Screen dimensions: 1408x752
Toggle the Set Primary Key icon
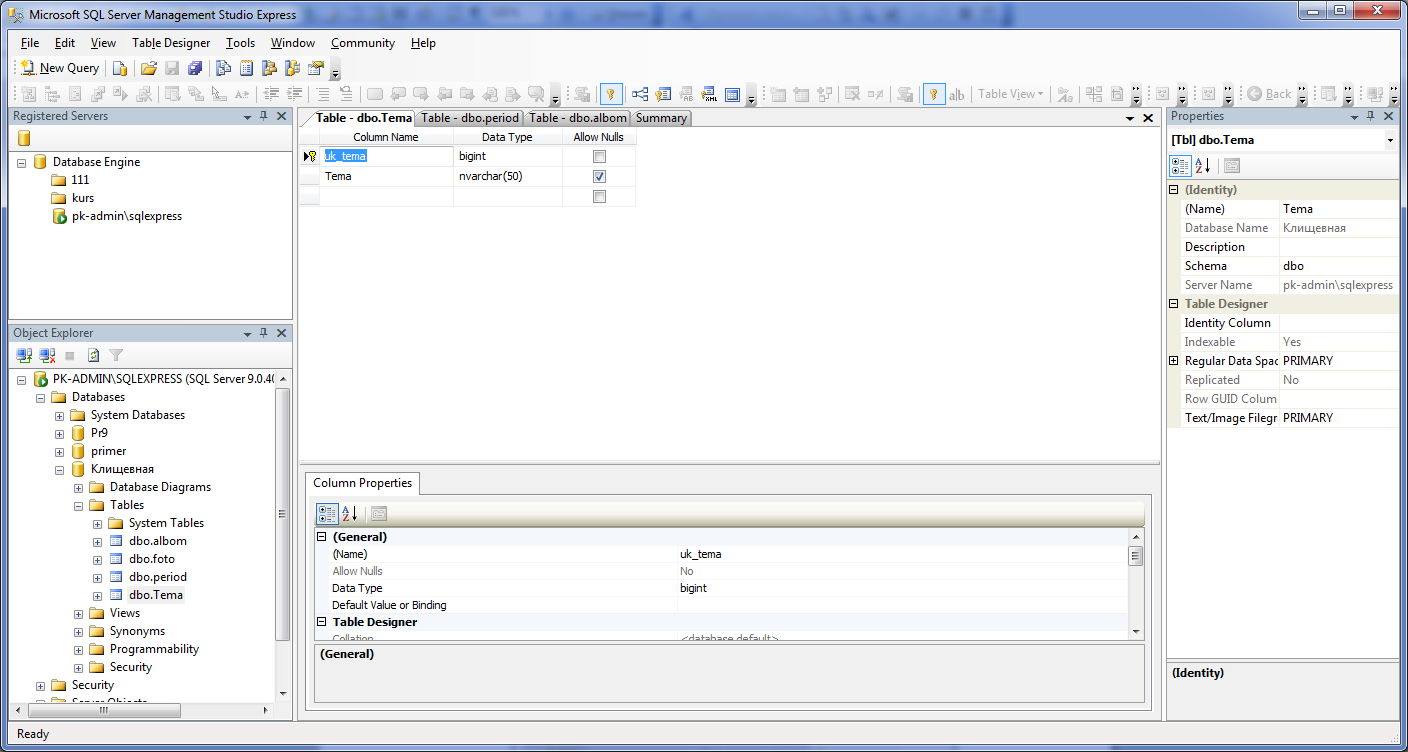click(x=611, y=94)
